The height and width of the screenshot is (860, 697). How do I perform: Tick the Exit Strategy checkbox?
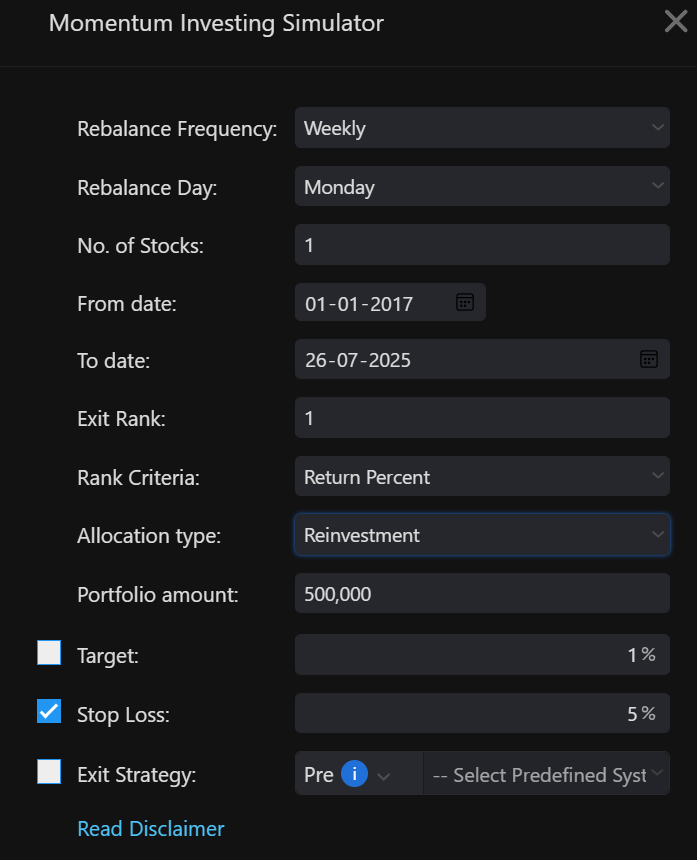point(49,771)
